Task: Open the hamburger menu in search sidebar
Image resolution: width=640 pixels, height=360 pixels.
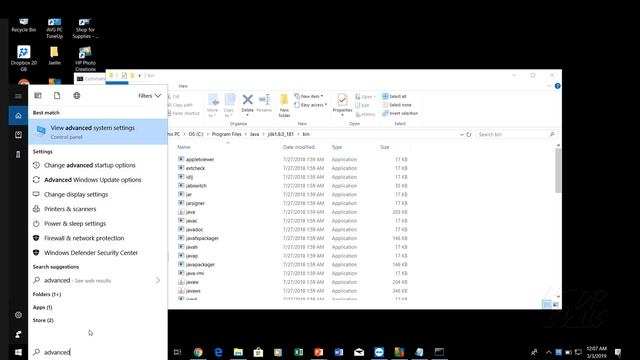Action: 18,96
